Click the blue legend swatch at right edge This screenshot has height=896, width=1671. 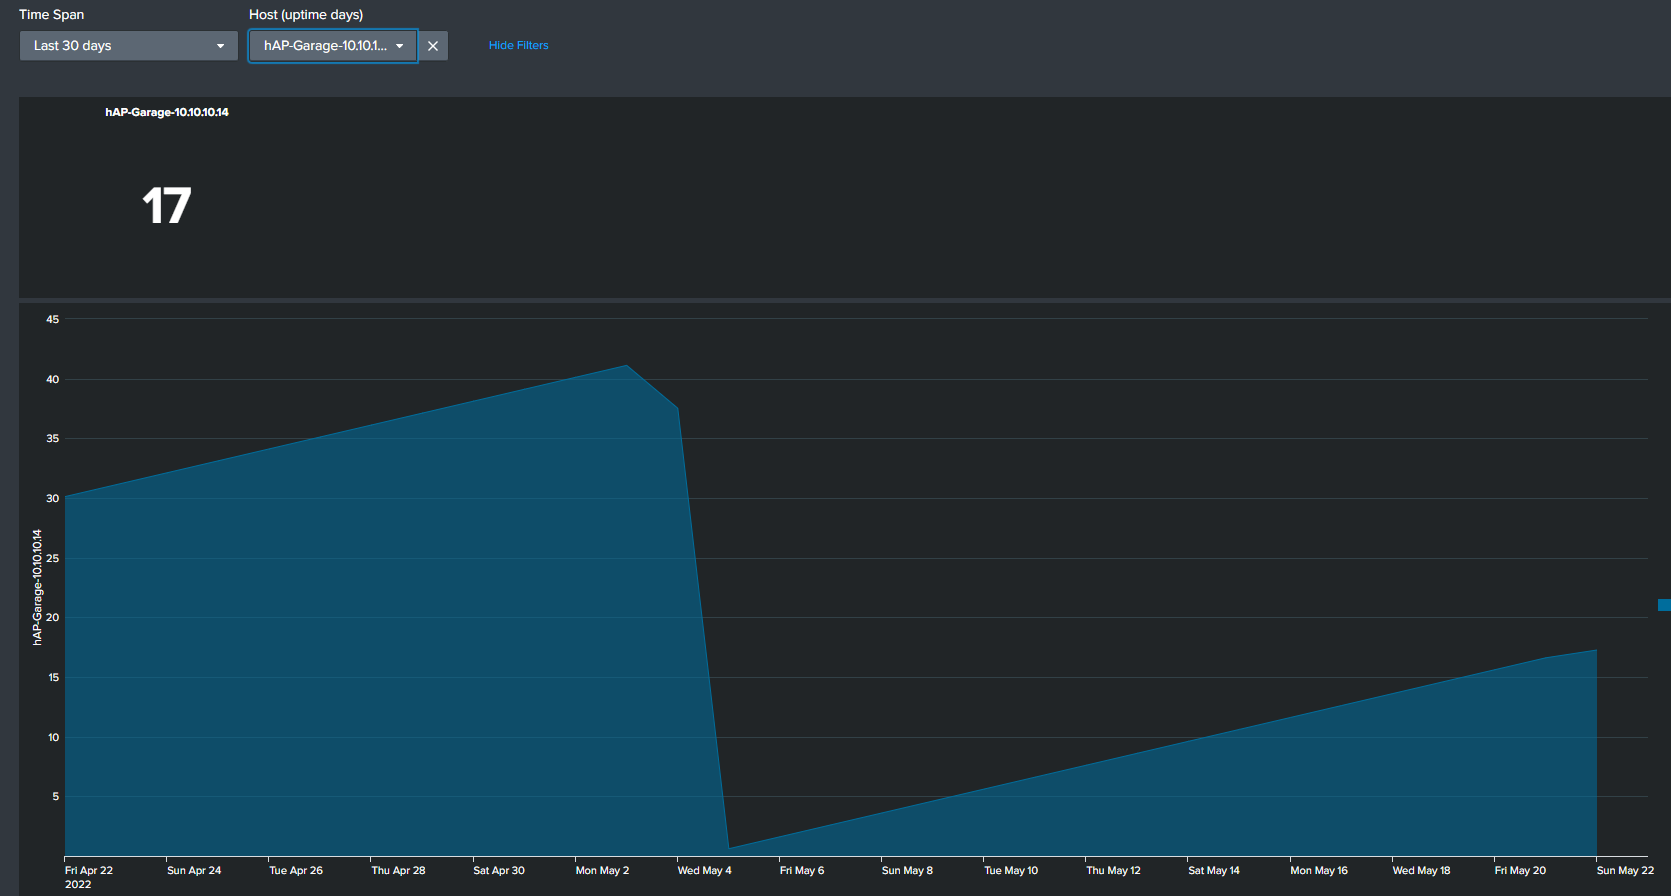point(1664,605)
